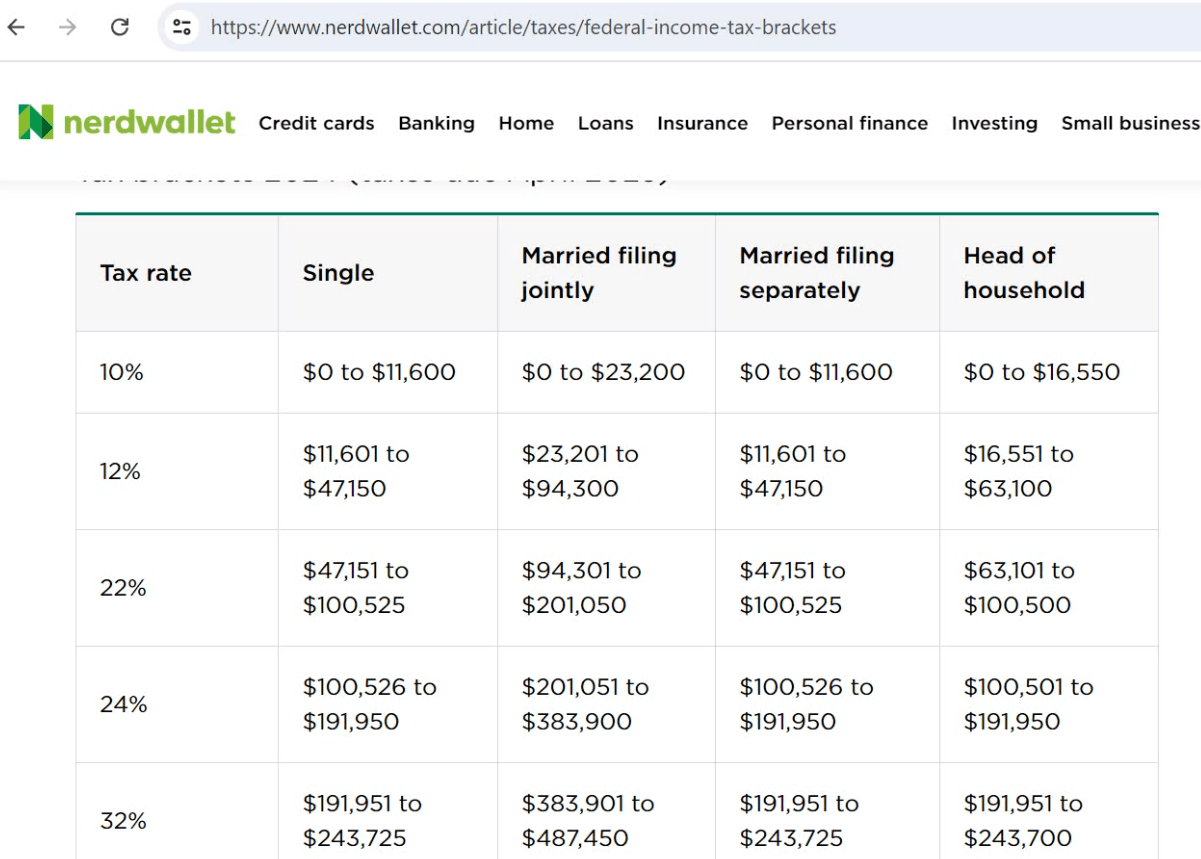Click the $94,301 to $201,050 cell
Viewport: 1201px width, 859px height.
[607, 588]
